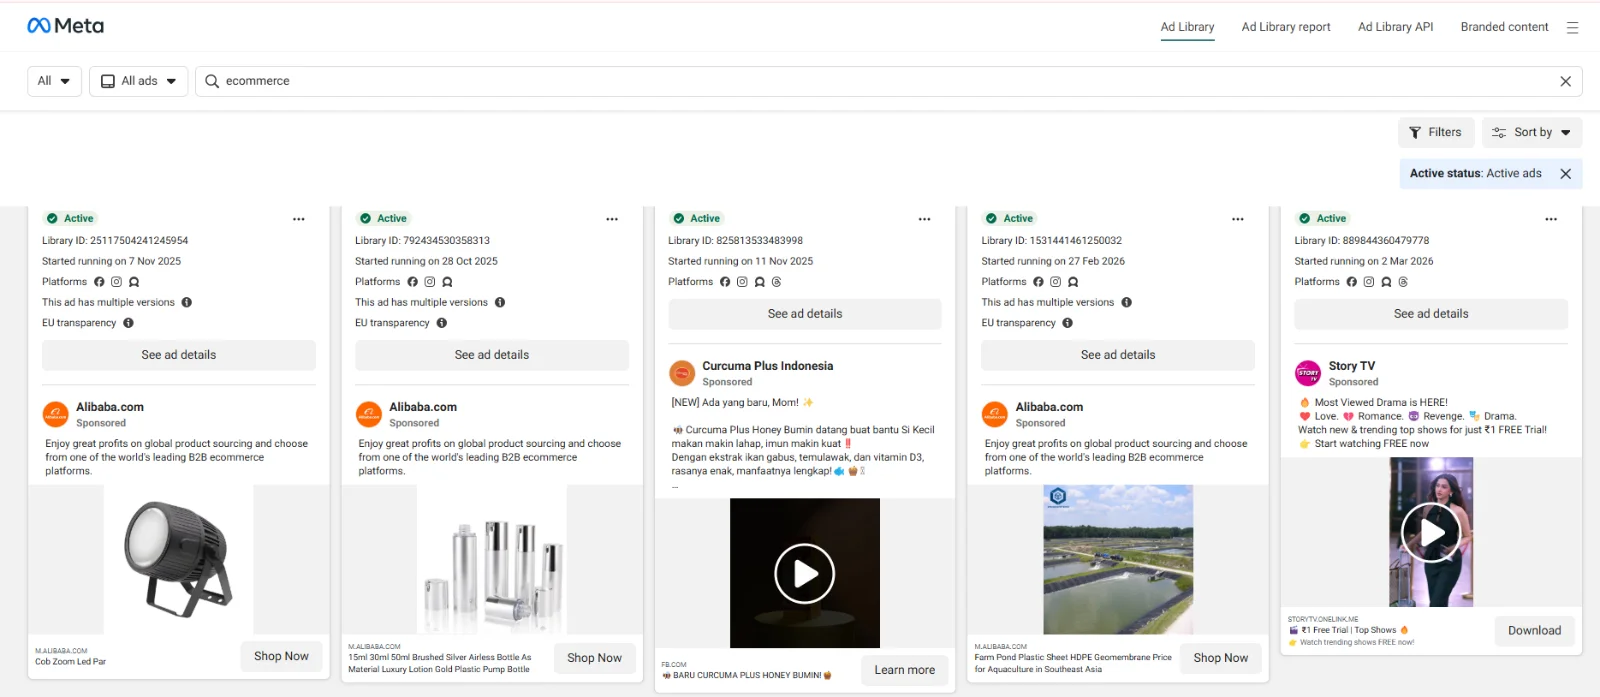Open the airless bottles product image

pos(492,560)
